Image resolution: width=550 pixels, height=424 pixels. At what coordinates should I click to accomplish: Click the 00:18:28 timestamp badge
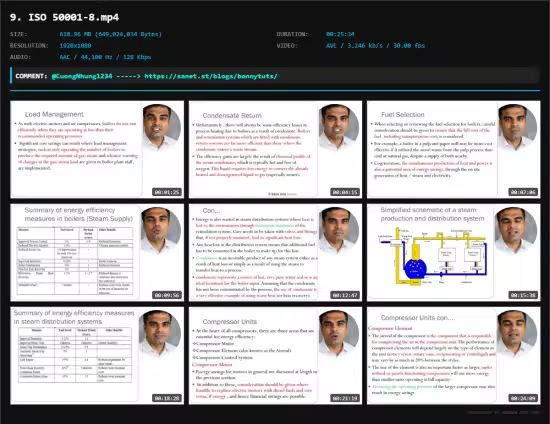(x=167, y=398)
